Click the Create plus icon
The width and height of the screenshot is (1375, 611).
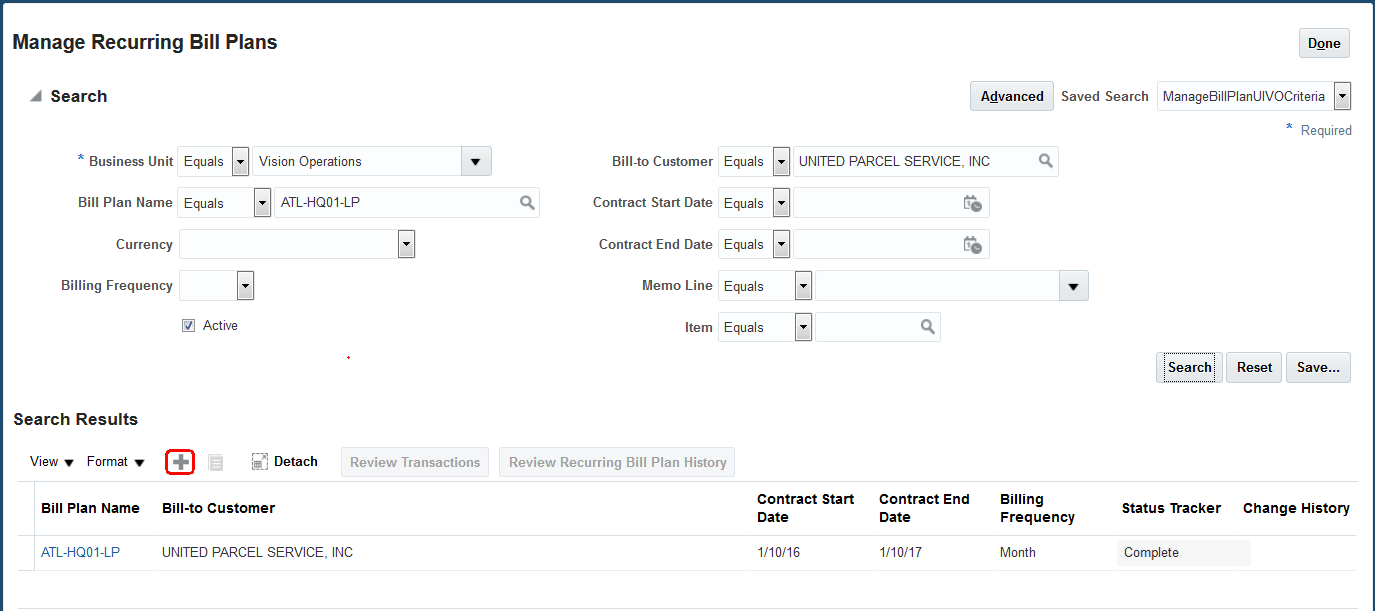(180, 462)
